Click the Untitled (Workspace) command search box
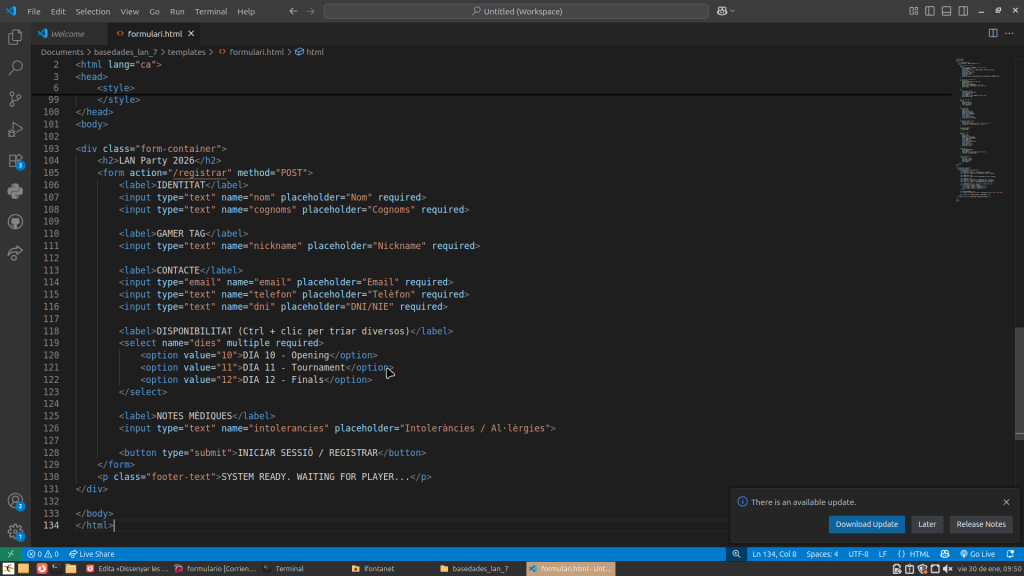The height and width of the screenshot is (576, 1024). tap(516, 11)
